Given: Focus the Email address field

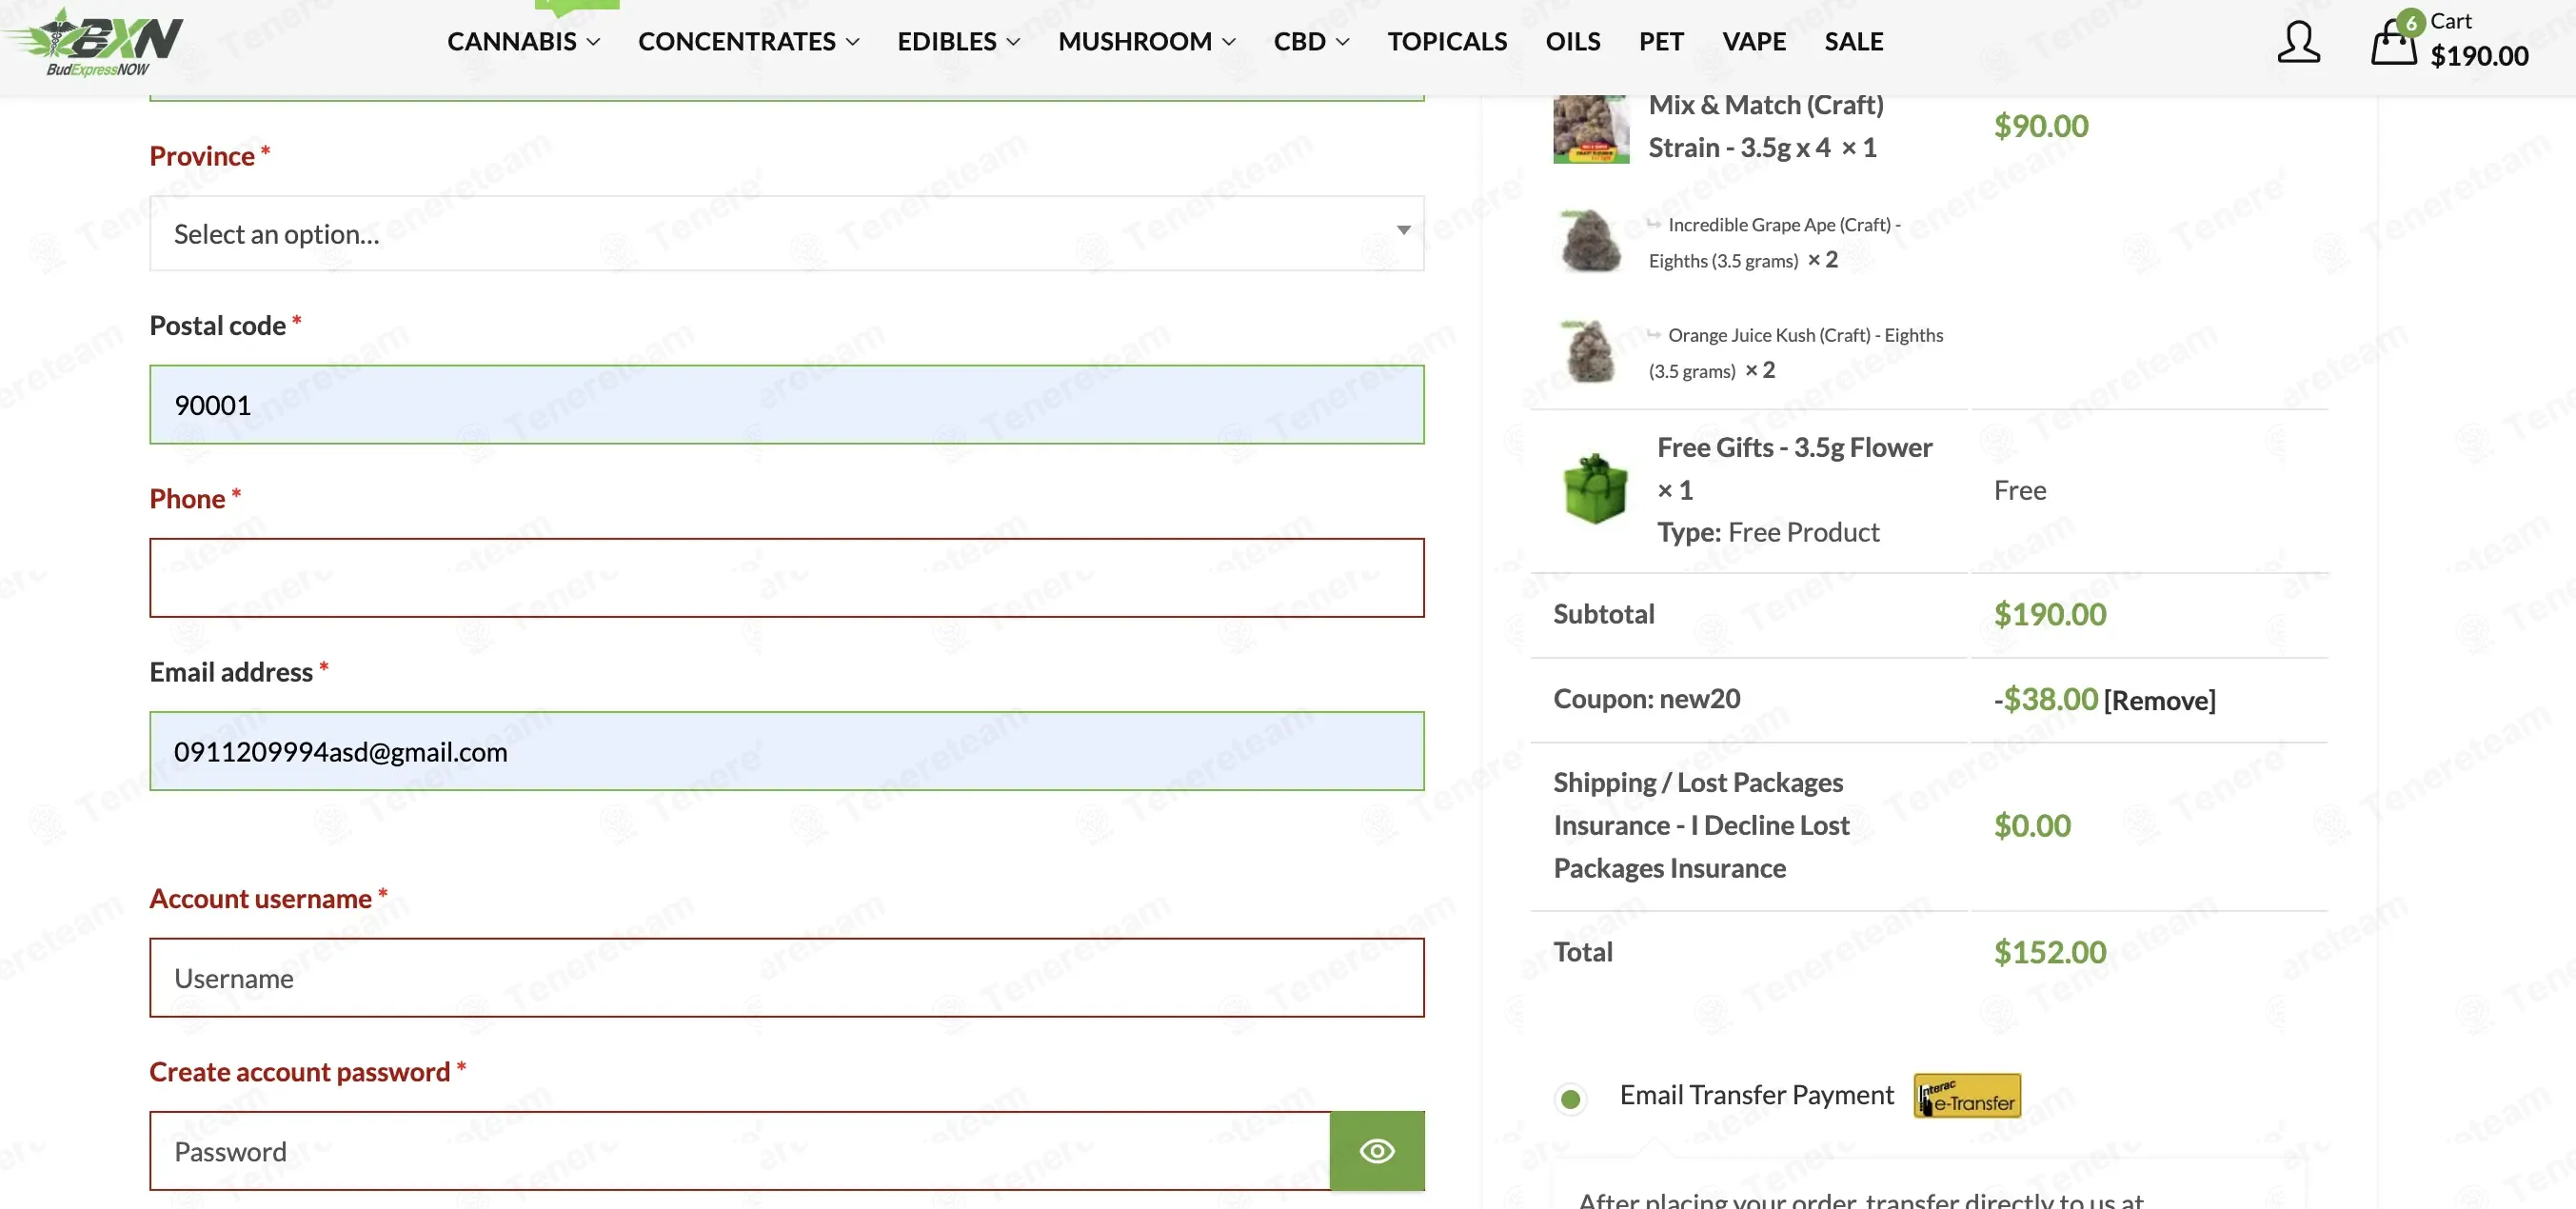Looking at the screenshot, I should 787,751.
